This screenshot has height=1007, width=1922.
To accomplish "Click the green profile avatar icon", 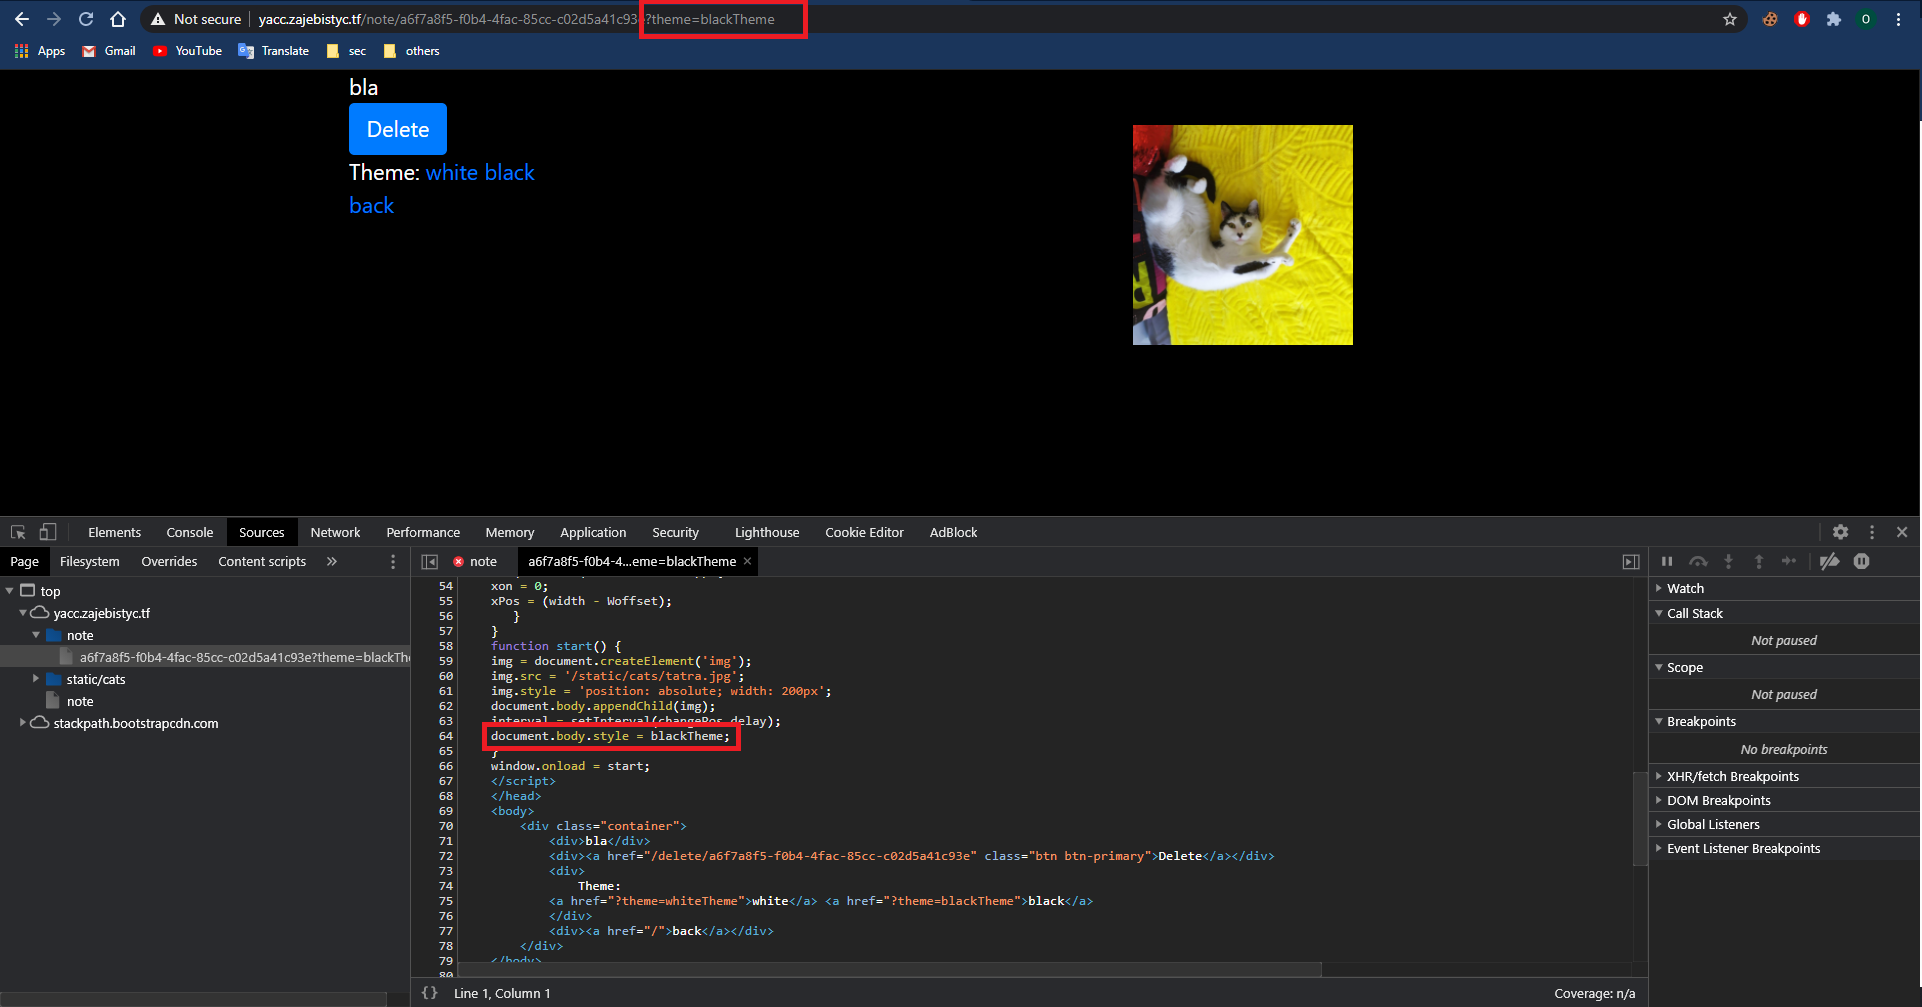I will [1866, 19].
